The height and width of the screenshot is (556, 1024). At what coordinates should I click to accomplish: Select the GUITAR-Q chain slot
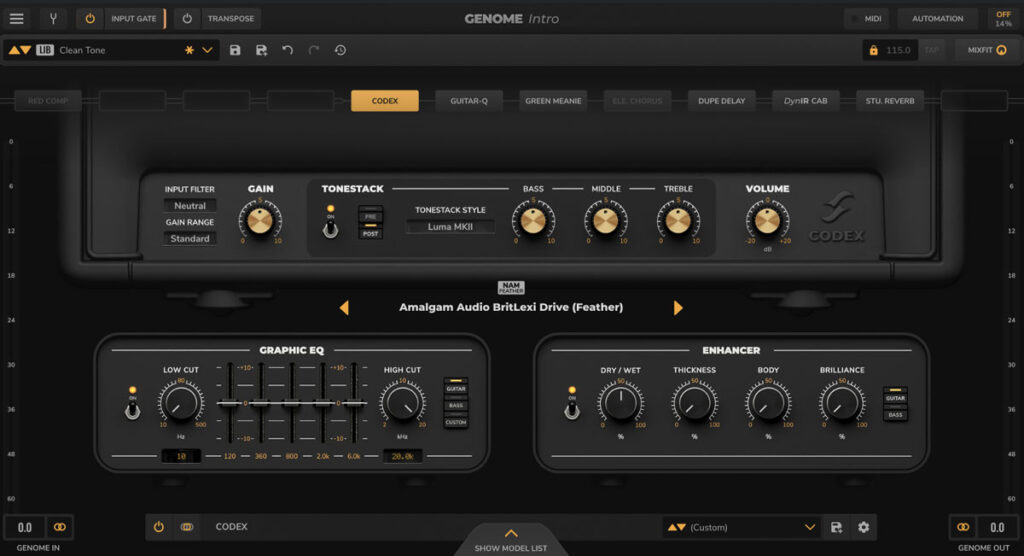[469, 101]
